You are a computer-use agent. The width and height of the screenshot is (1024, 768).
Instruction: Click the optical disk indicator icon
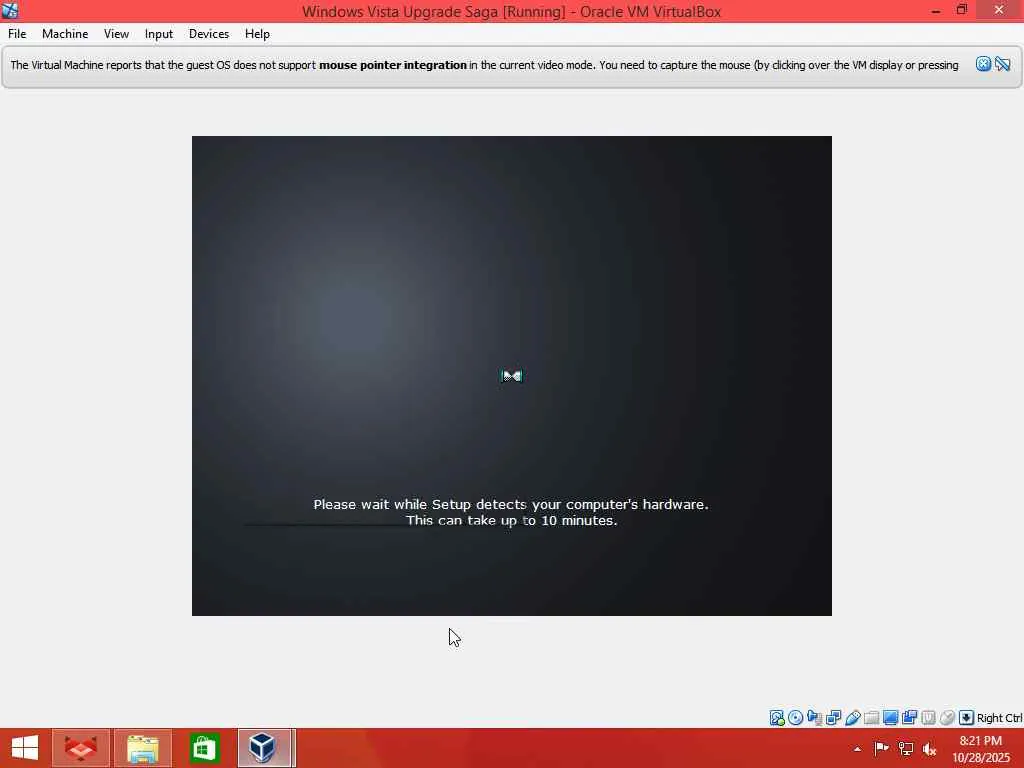tap(795, 718)
